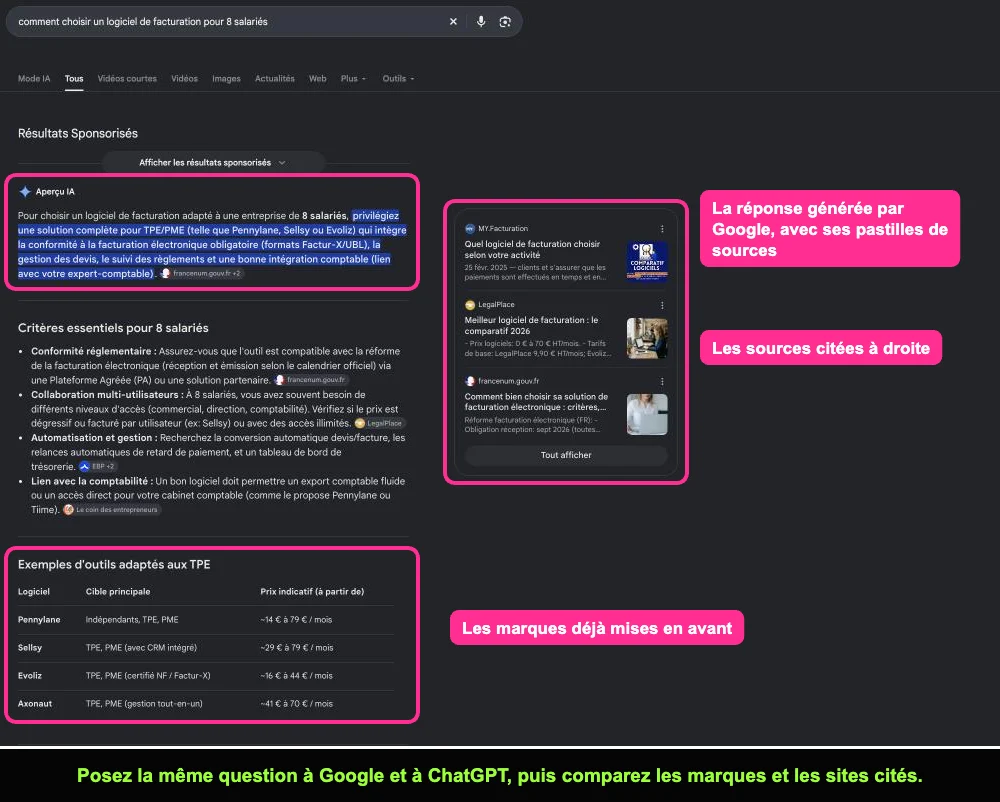Image resolution: width=1000 pixels, height=802 pixels.
Task: Click the LegalPlace site favicon
Action: point(470,305)
